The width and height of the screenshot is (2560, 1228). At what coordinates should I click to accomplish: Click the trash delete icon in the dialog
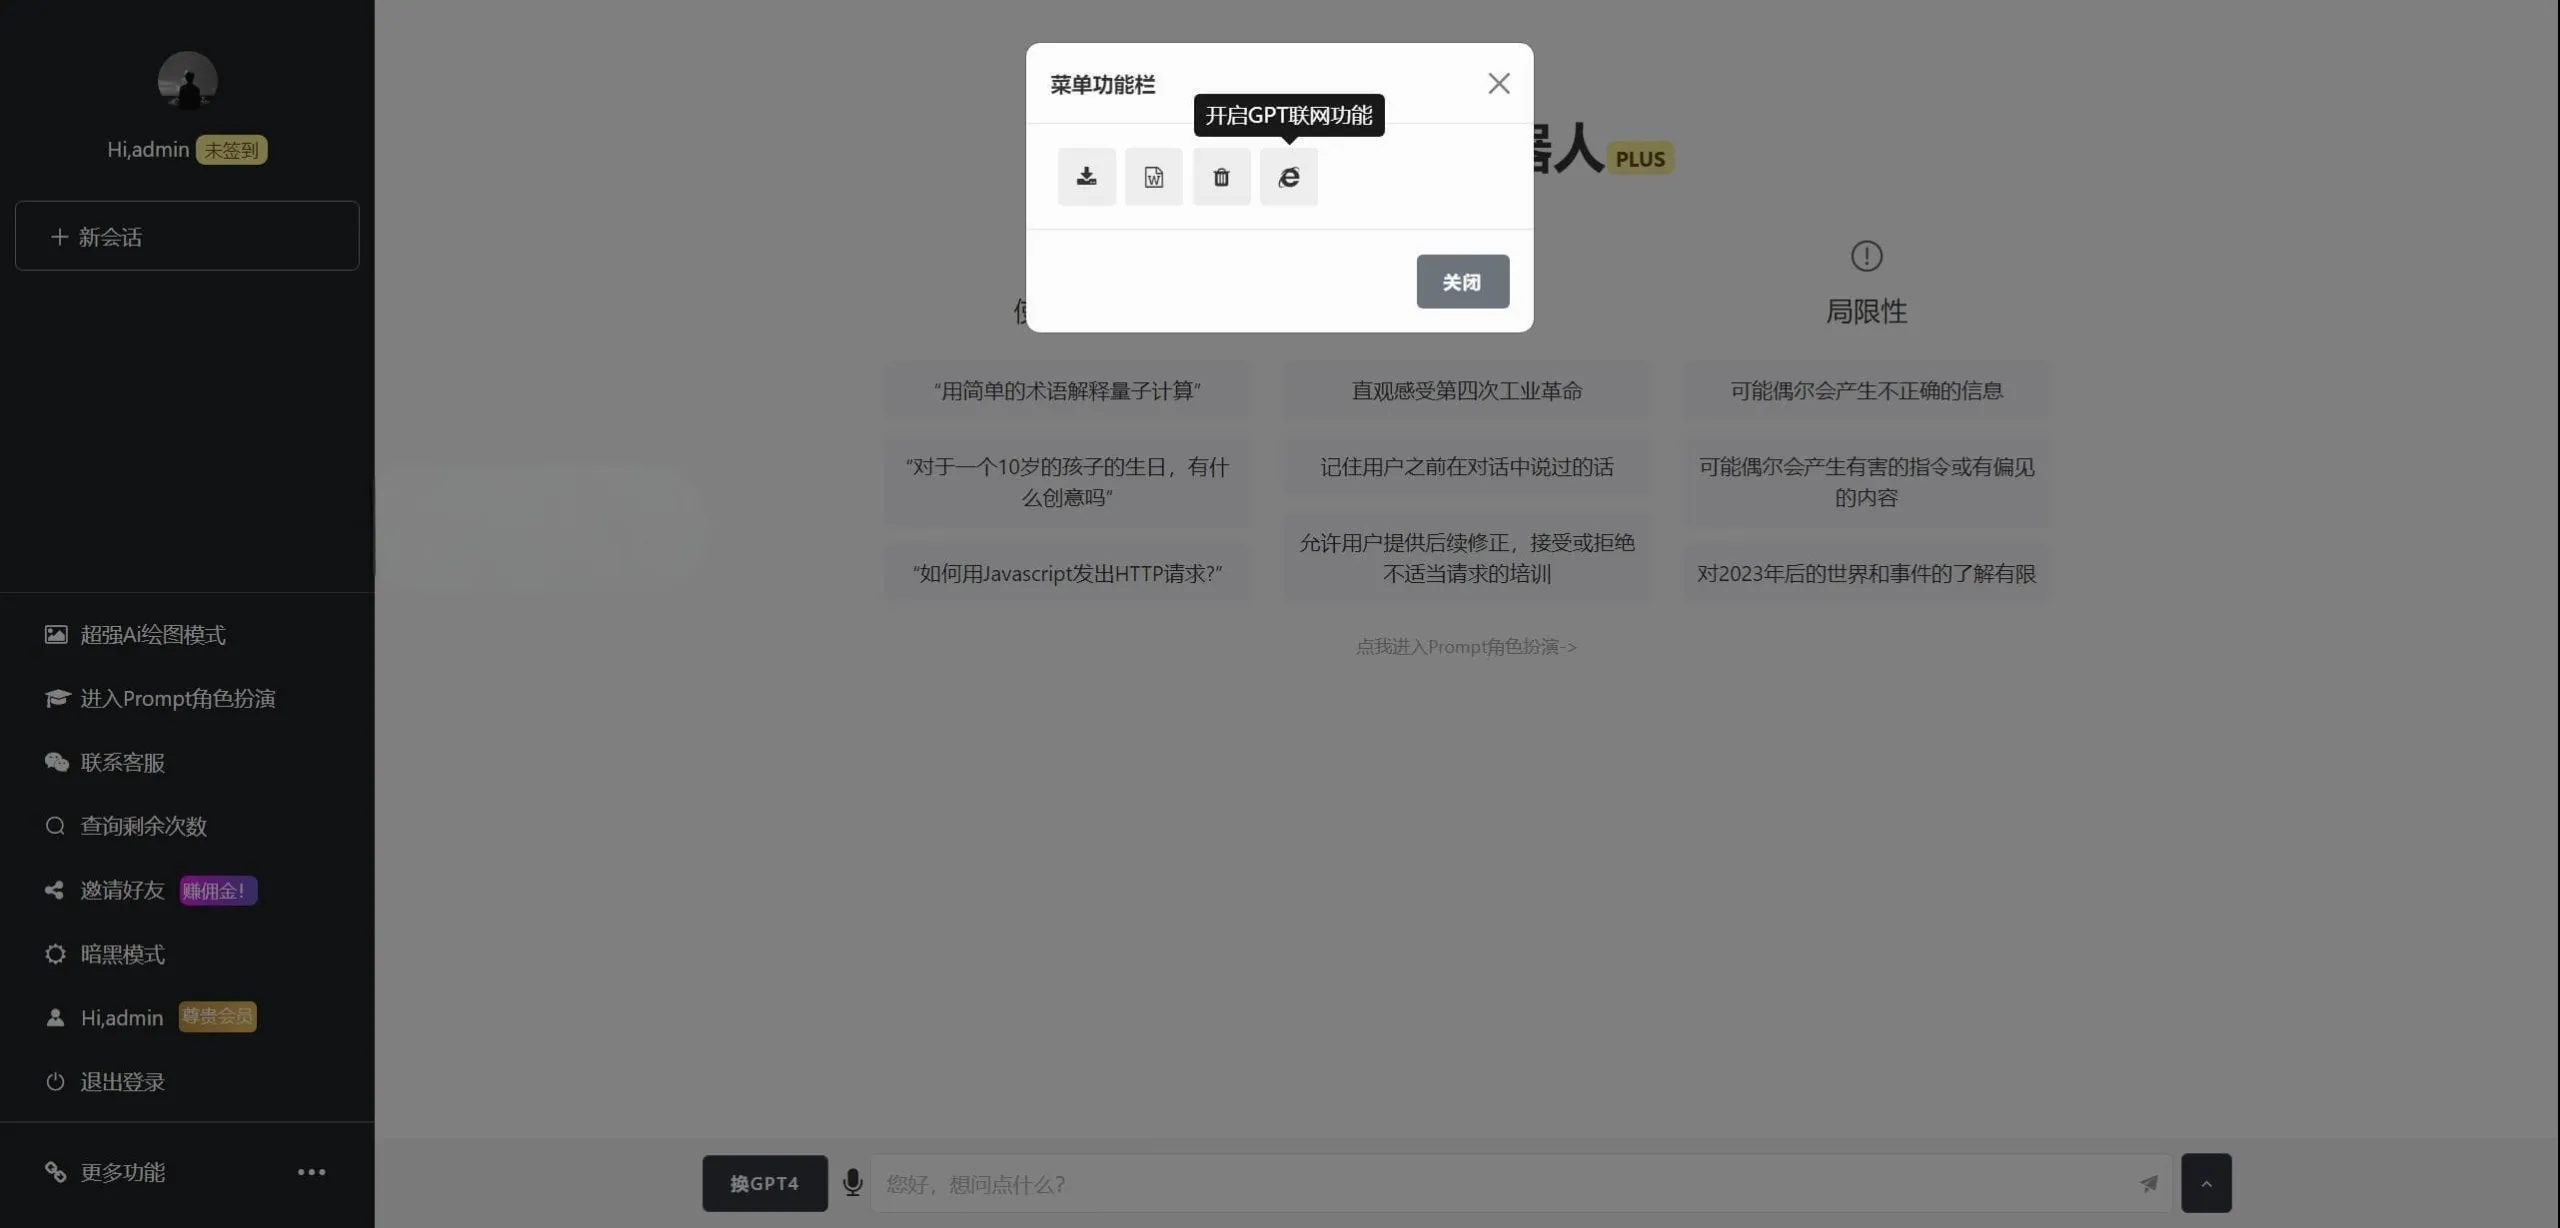click(x=1221, y=177)
